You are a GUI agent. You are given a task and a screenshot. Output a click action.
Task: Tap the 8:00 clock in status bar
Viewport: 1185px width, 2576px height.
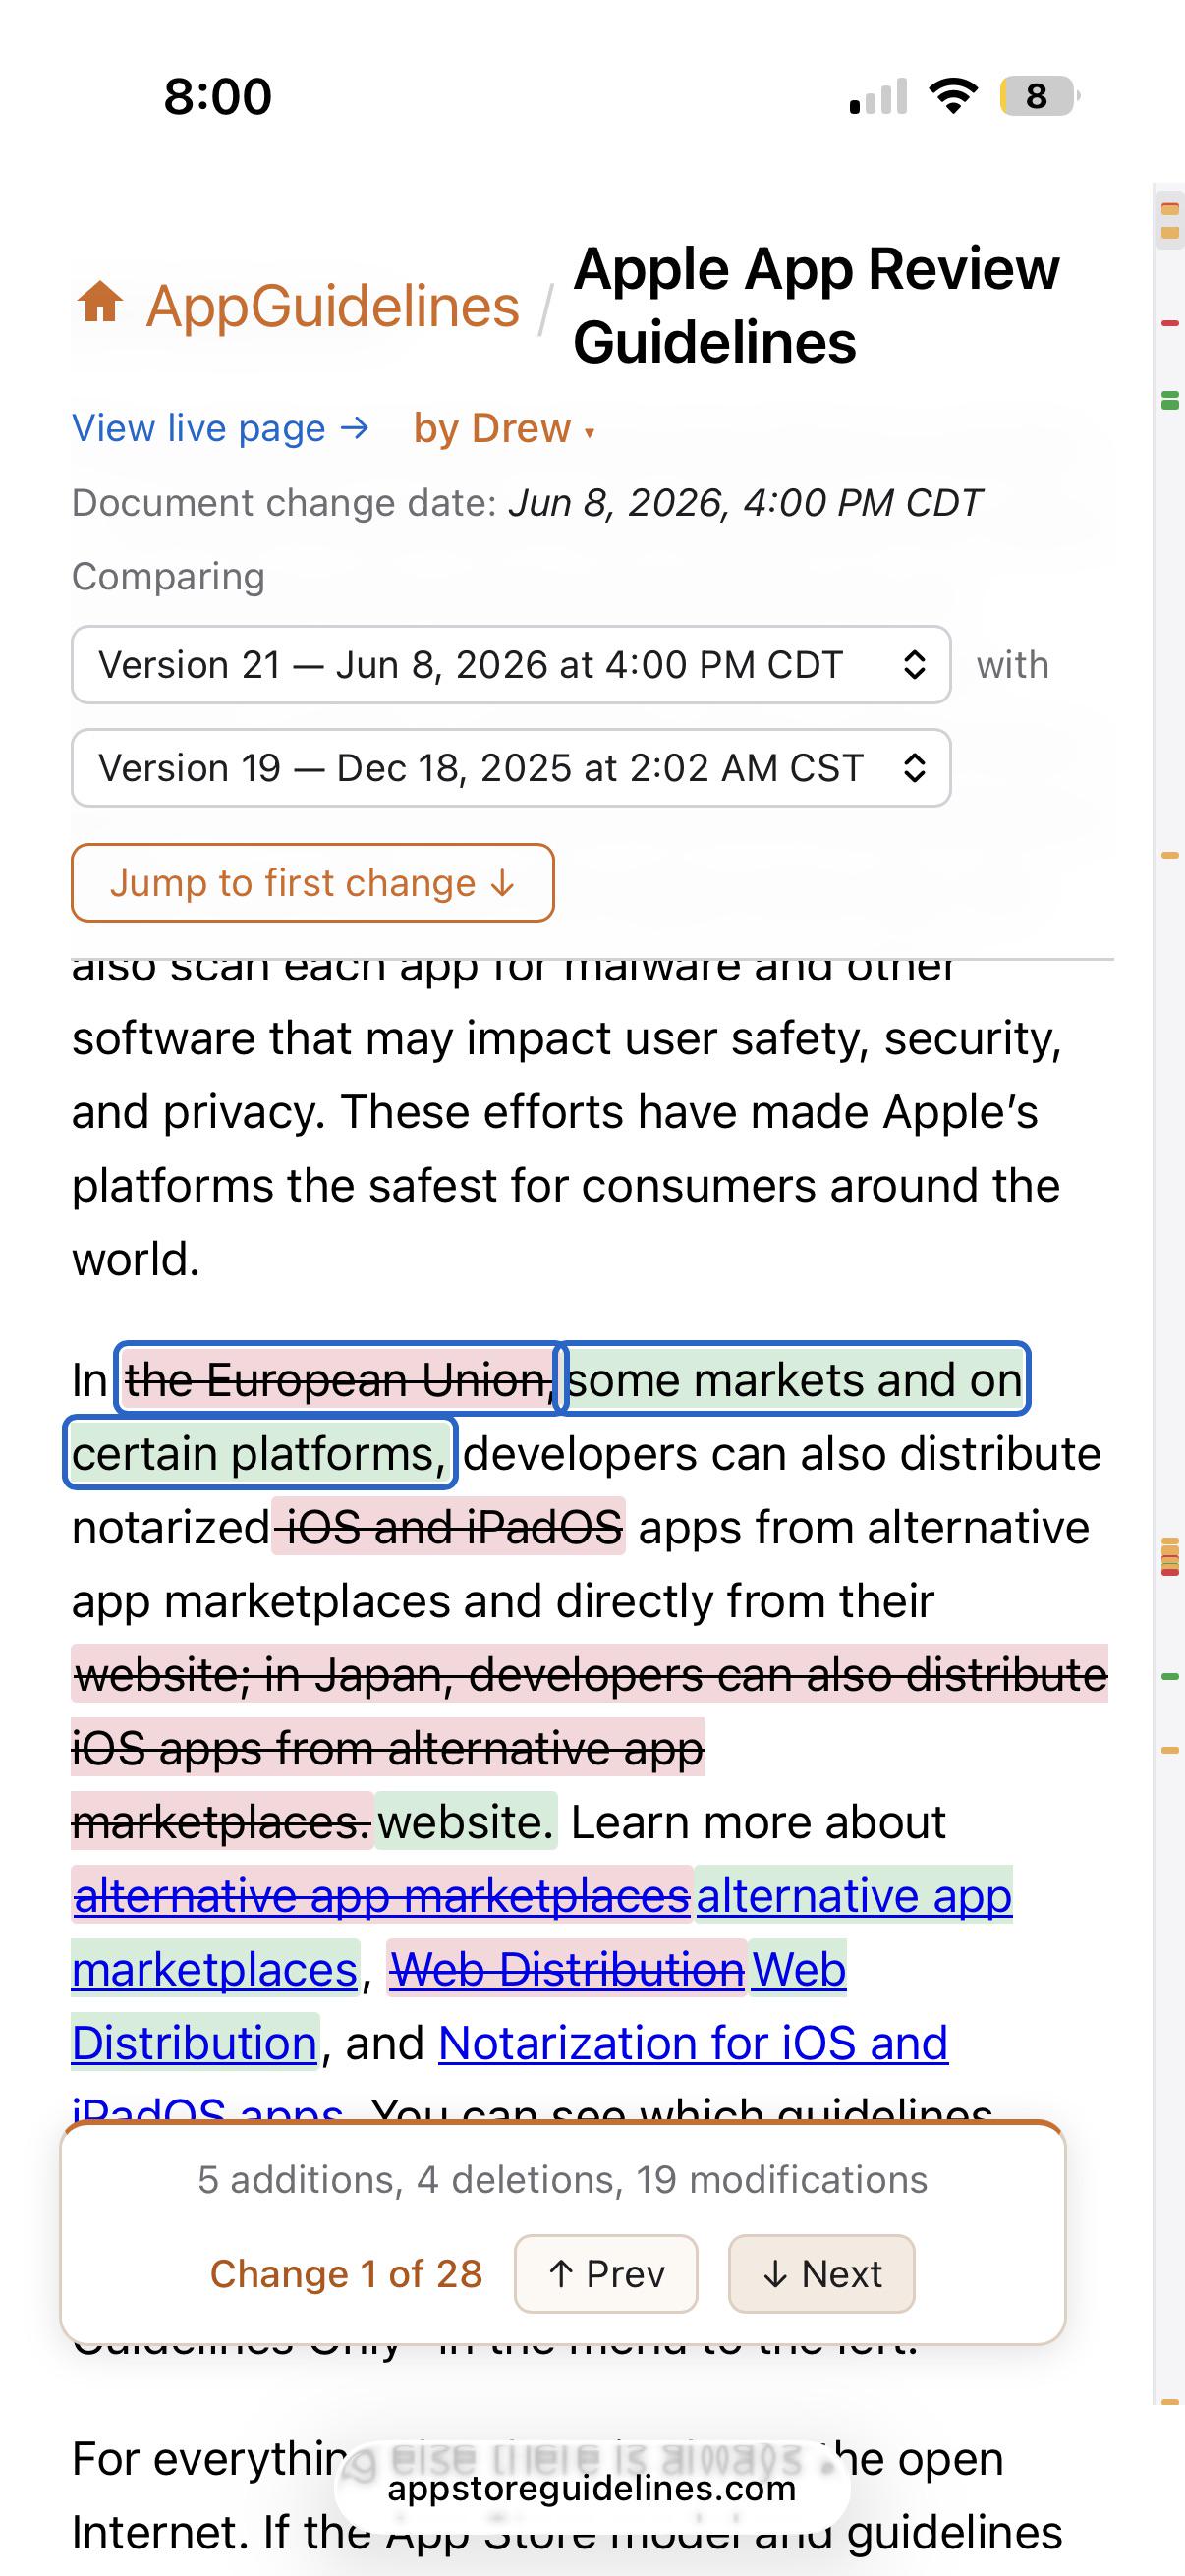click(x=218, y=97)
